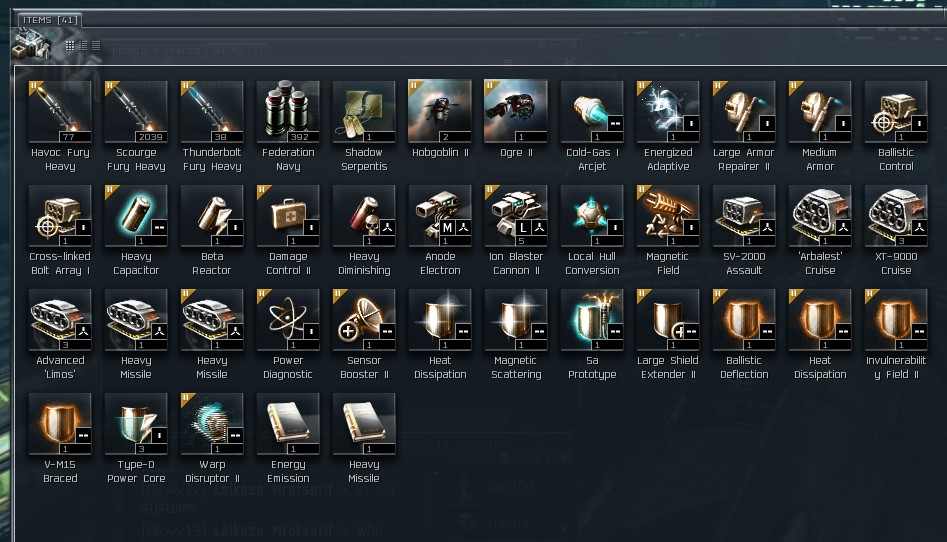Viewport: 947px width, 542px height.
Task: Click the Cold-Gas I Arcjet thruster icon
Action: coord(592,112)
